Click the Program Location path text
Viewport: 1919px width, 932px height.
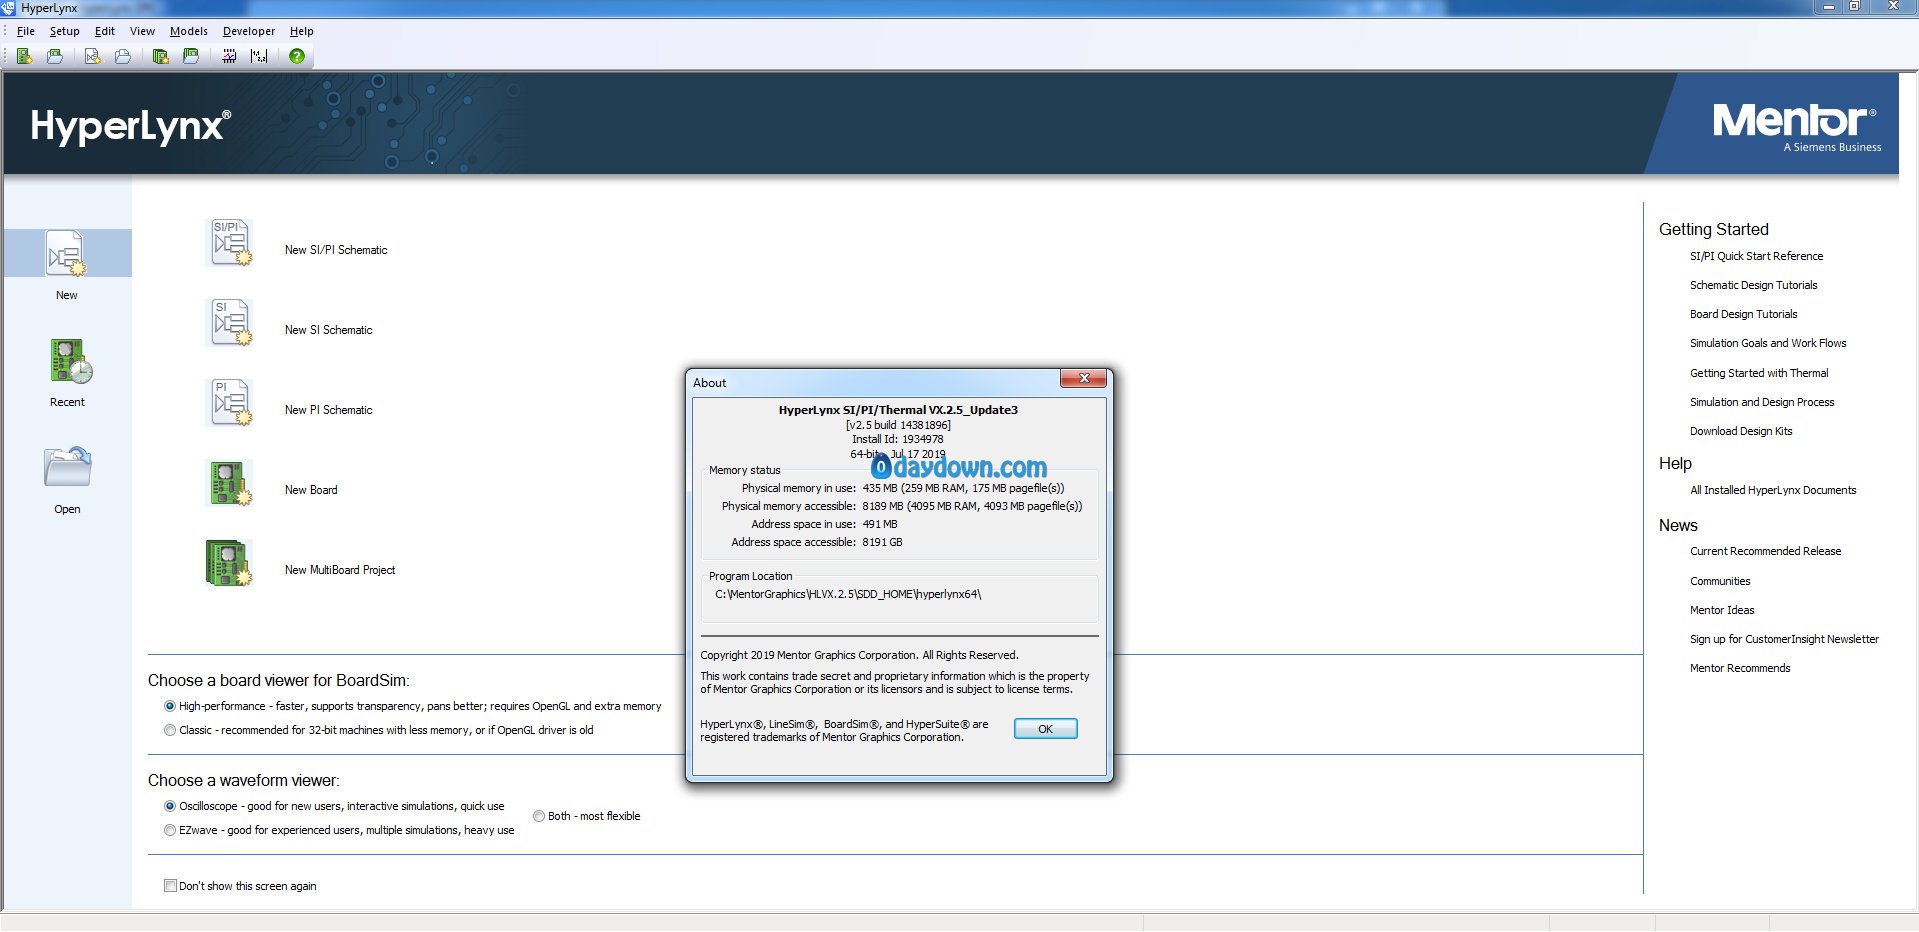click(x=848, y=594)
